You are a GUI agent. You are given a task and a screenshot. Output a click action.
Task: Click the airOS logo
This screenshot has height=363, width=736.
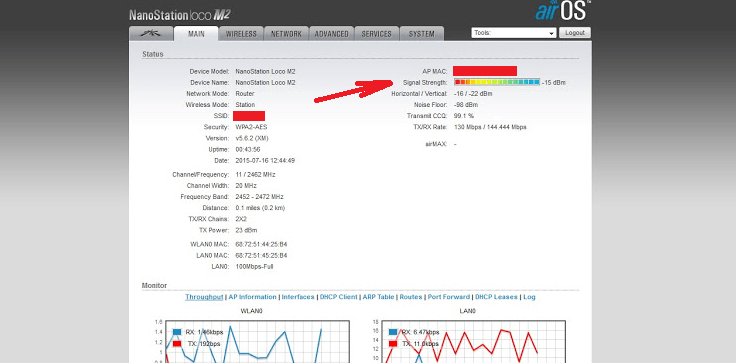563,10
